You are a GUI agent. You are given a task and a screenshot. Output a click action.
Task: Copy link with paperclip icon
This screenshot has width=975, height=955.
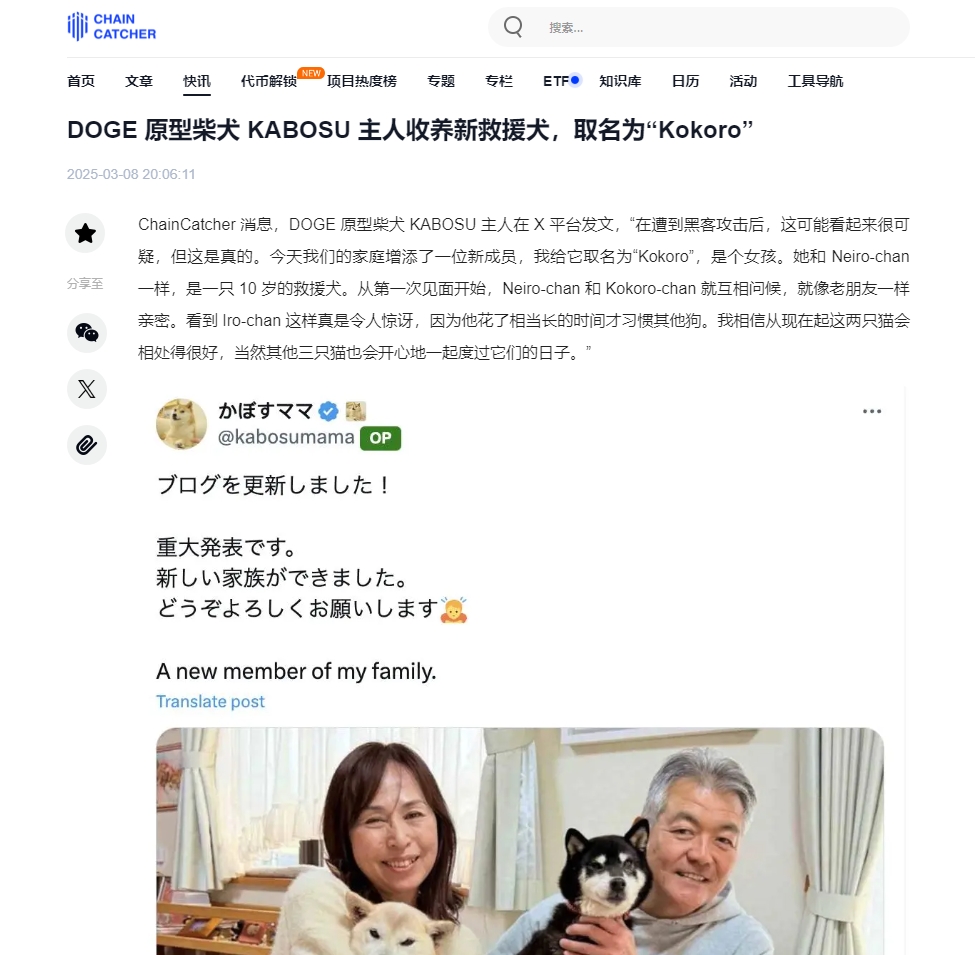86,445
